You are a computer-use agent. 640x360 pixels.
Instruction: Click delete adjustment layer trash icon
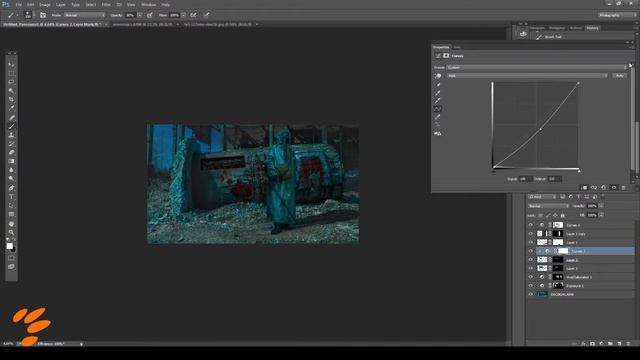(623, 188)
